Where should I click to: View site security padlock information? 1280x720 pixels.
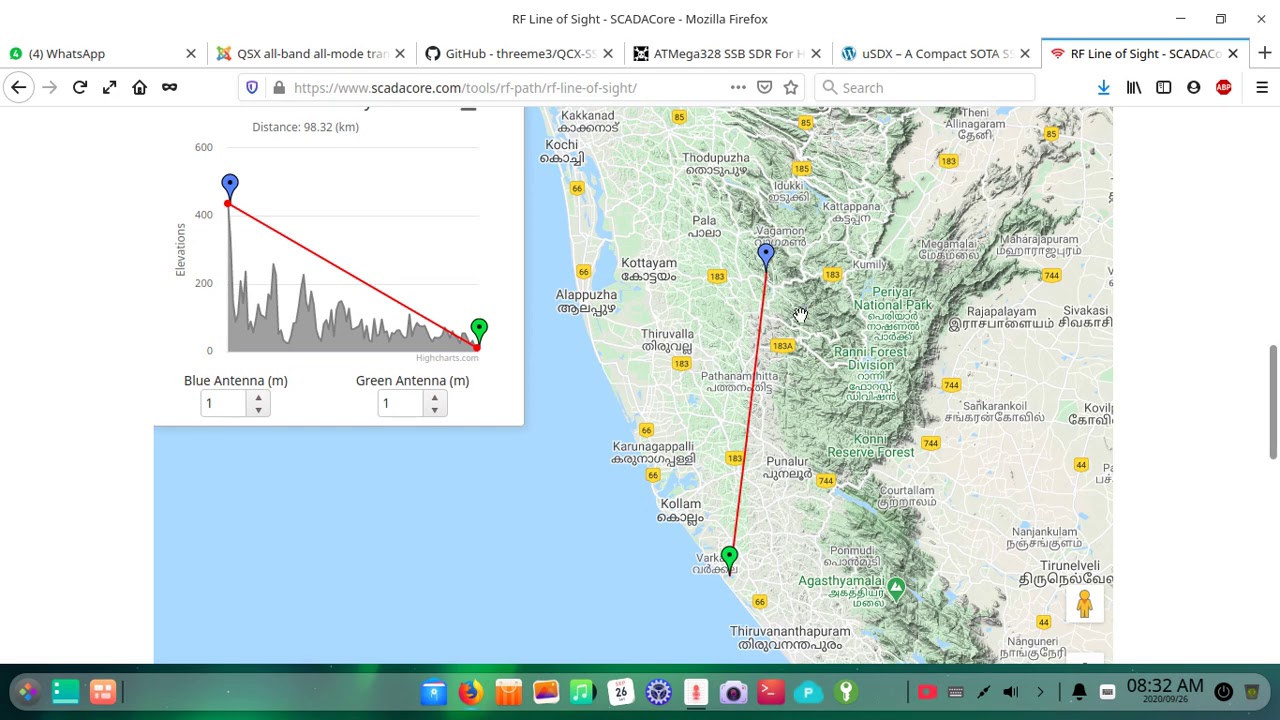coord(279,88)
